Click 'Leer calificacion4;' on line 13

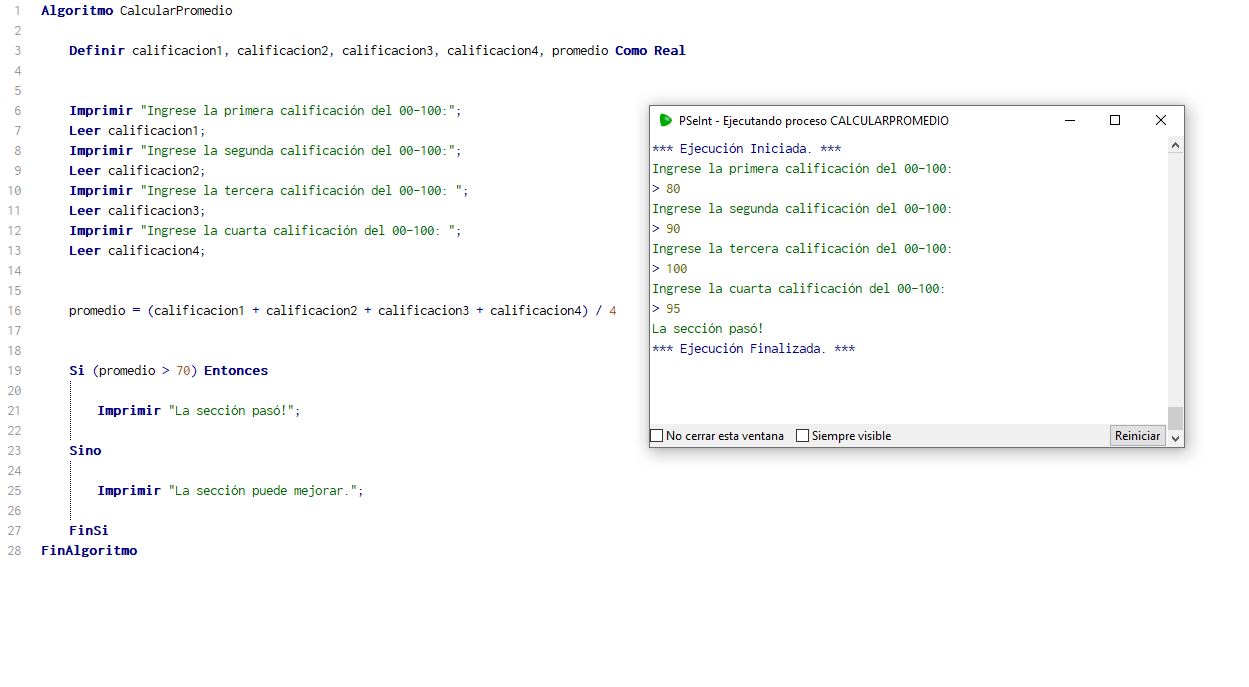click(x=137, y=251)
